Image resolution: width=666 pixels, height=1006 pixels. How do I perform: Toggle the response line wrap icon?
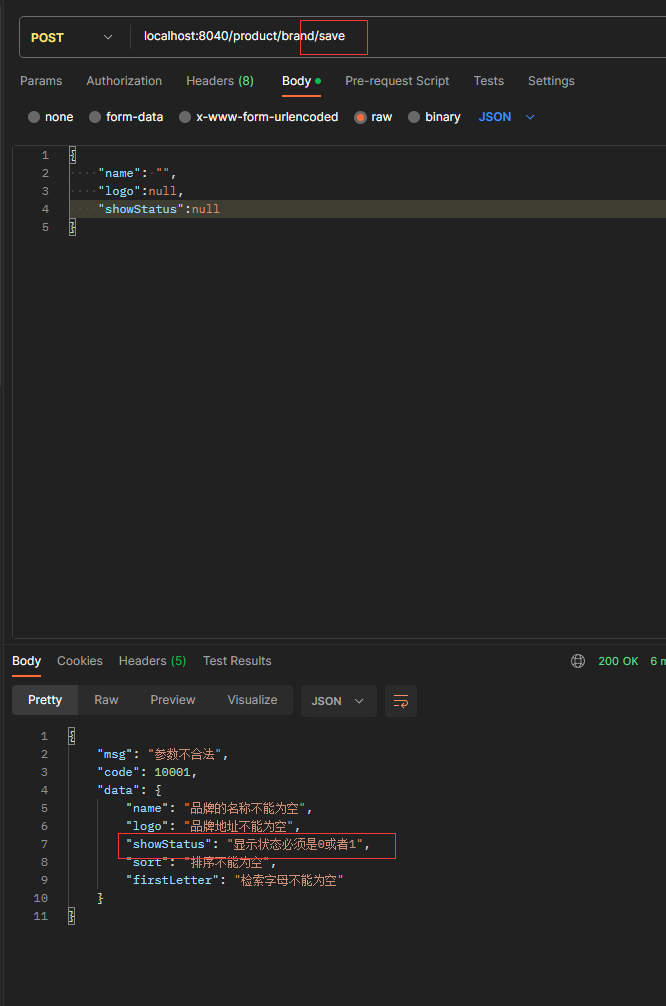pos(400,701)
